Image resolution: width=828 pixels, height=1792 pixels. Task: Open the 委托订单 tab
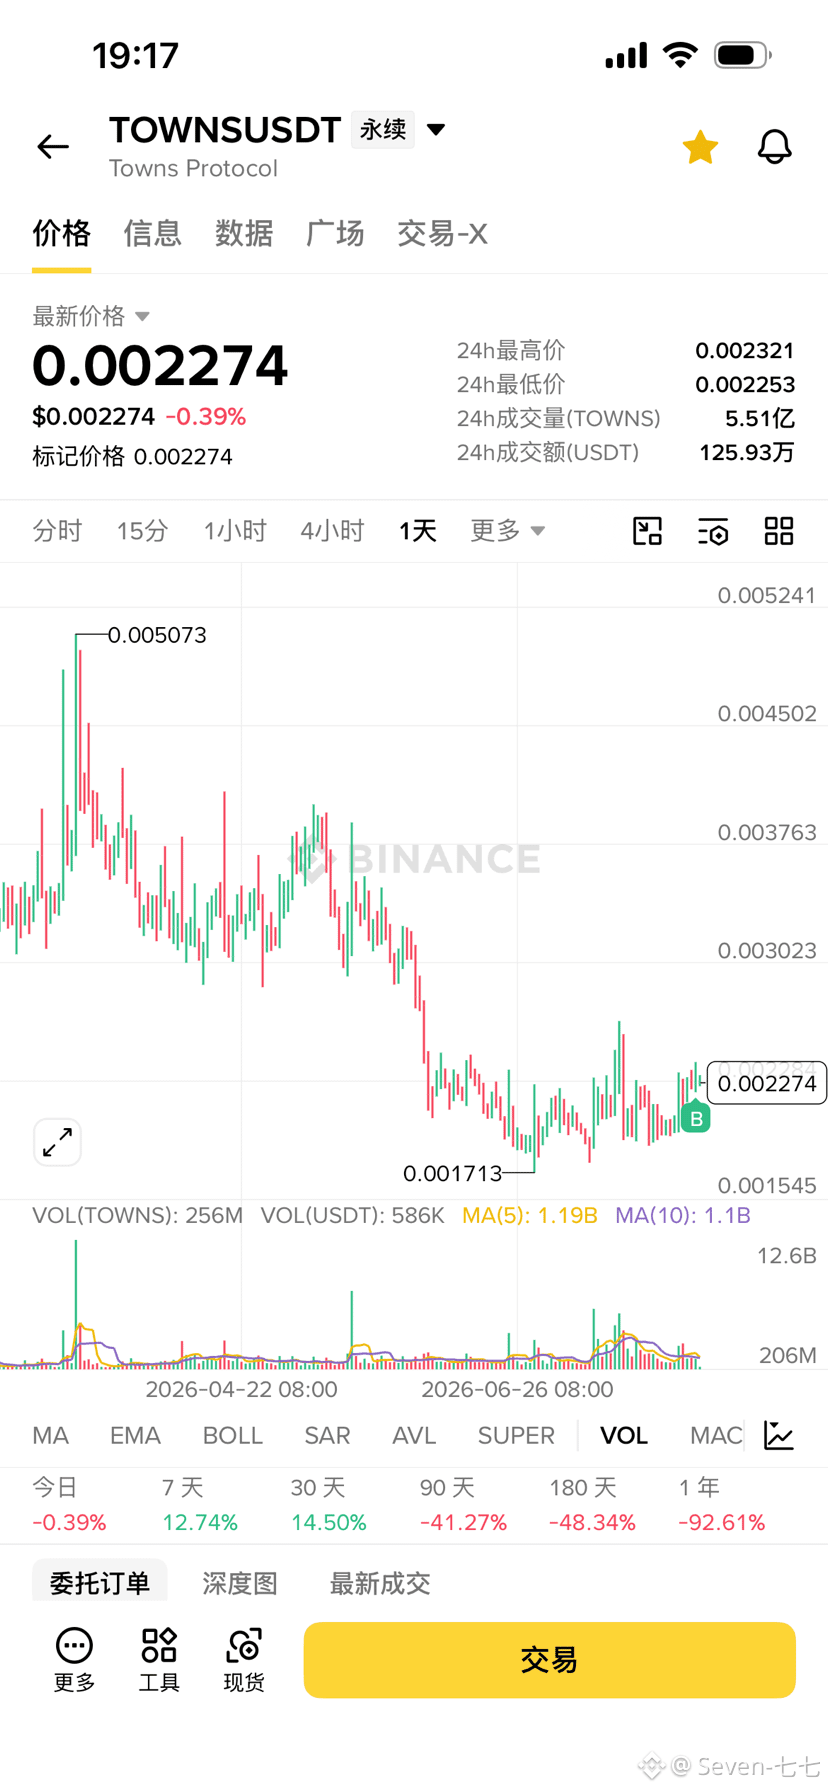coord(100,1582)
